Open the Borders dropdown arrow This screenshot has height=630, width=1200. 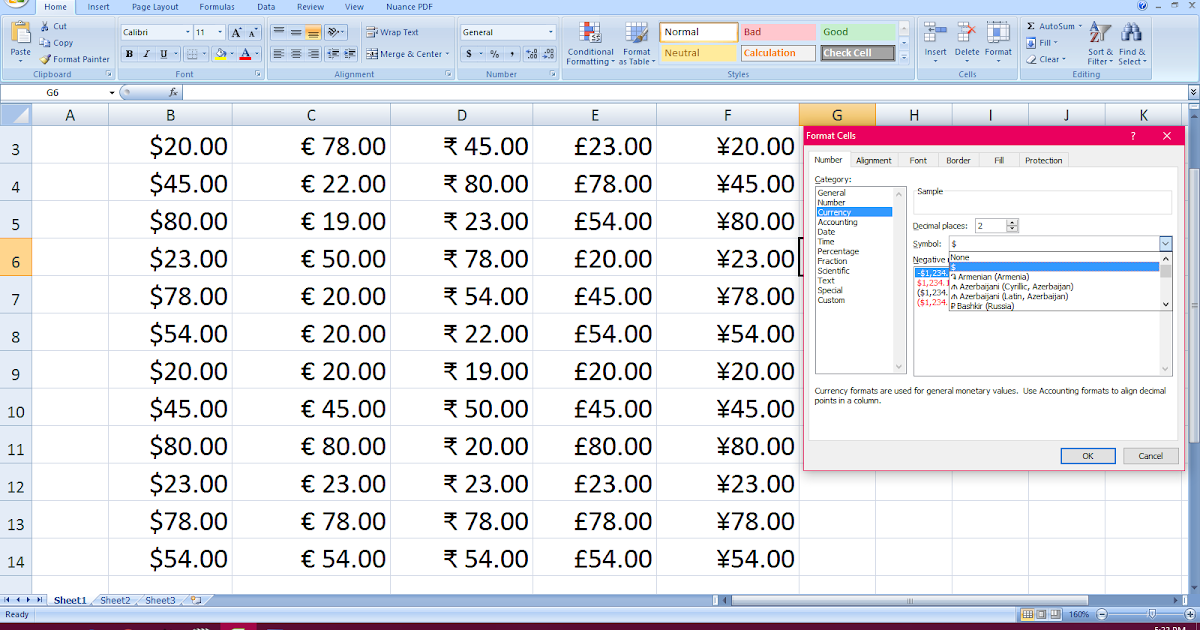click(203, 54)
